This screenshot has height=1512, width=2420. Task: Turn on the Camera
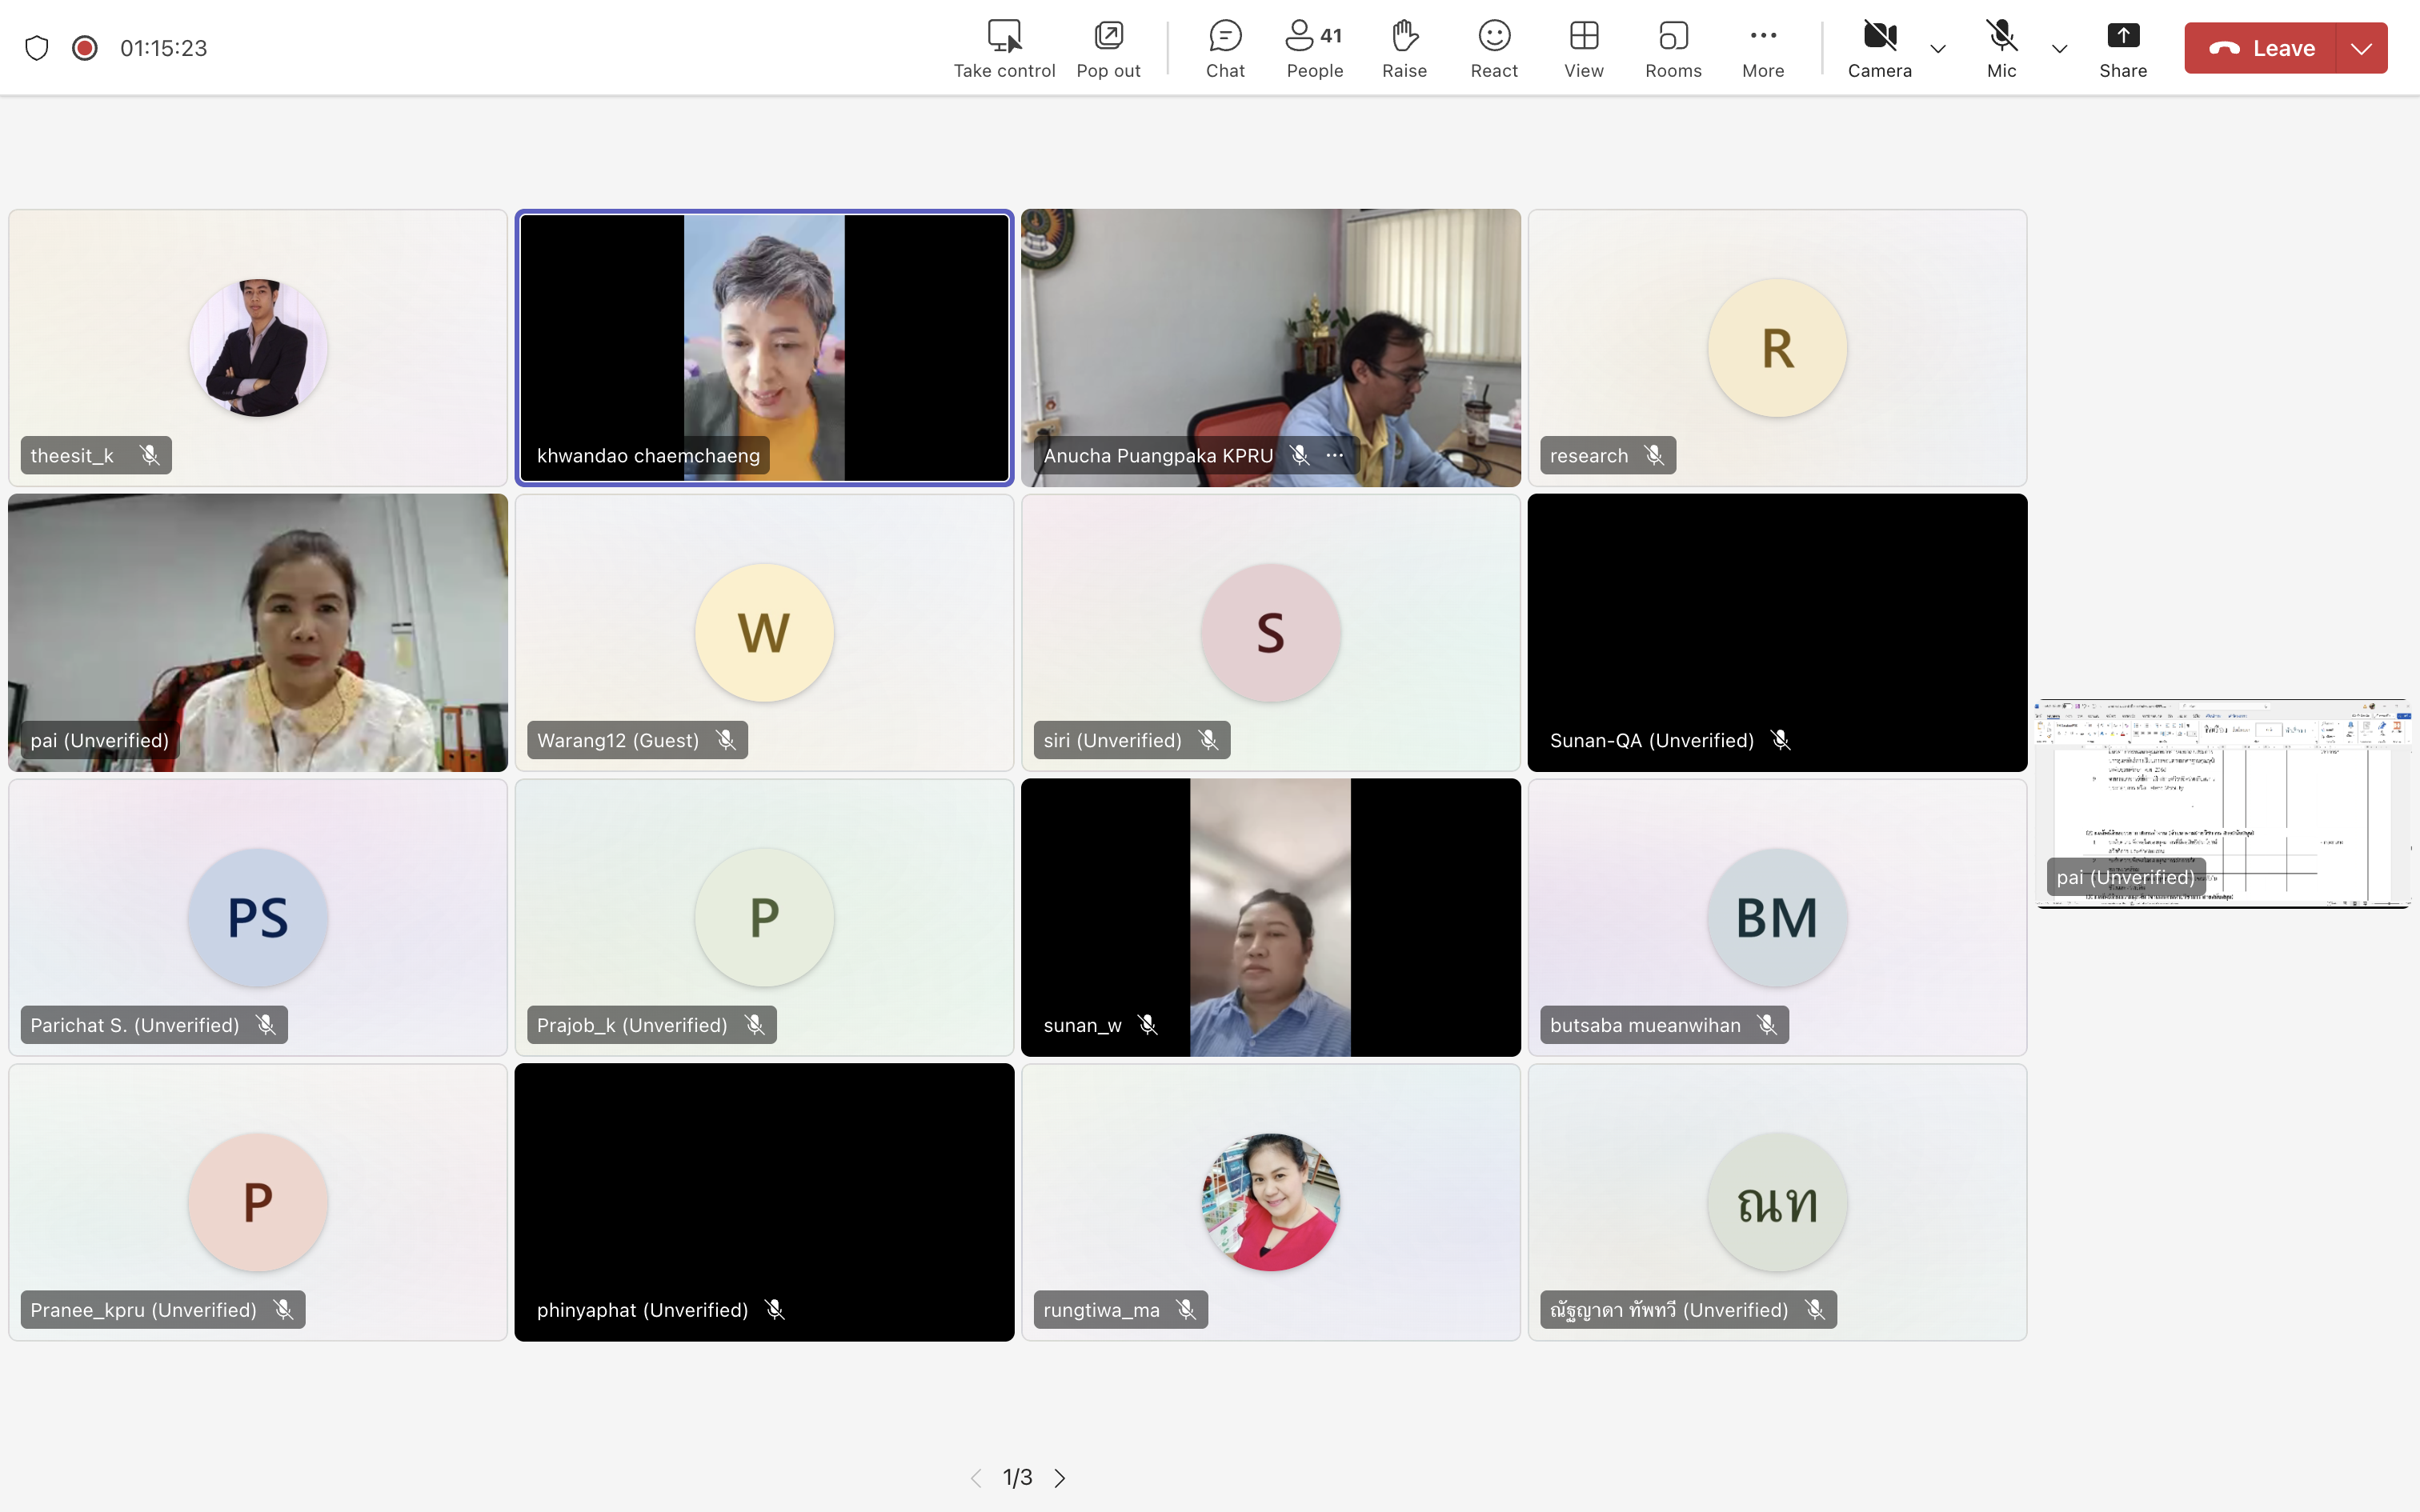pos(1879,48)
